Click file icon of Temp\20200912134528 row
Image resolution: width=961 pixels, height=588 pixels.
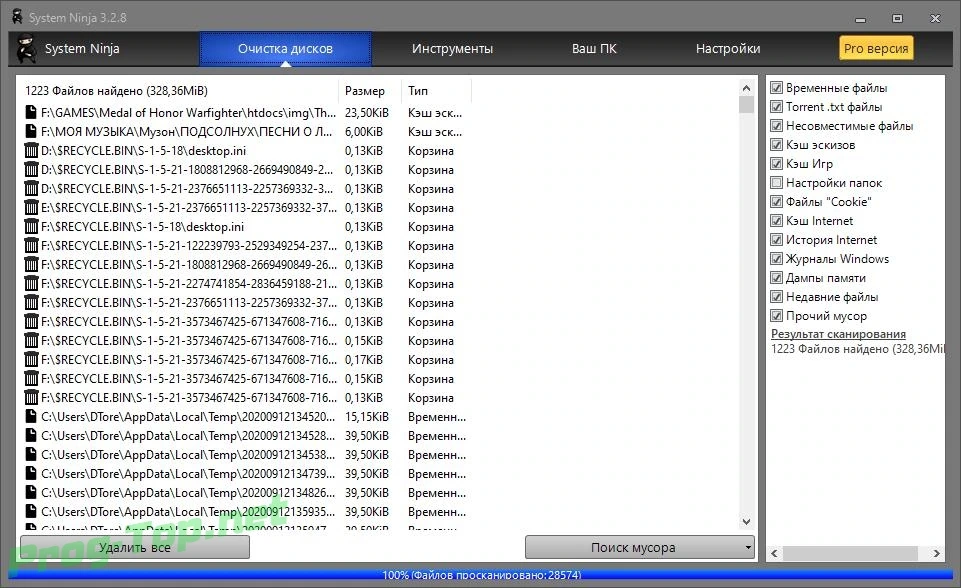coord(31,435)
